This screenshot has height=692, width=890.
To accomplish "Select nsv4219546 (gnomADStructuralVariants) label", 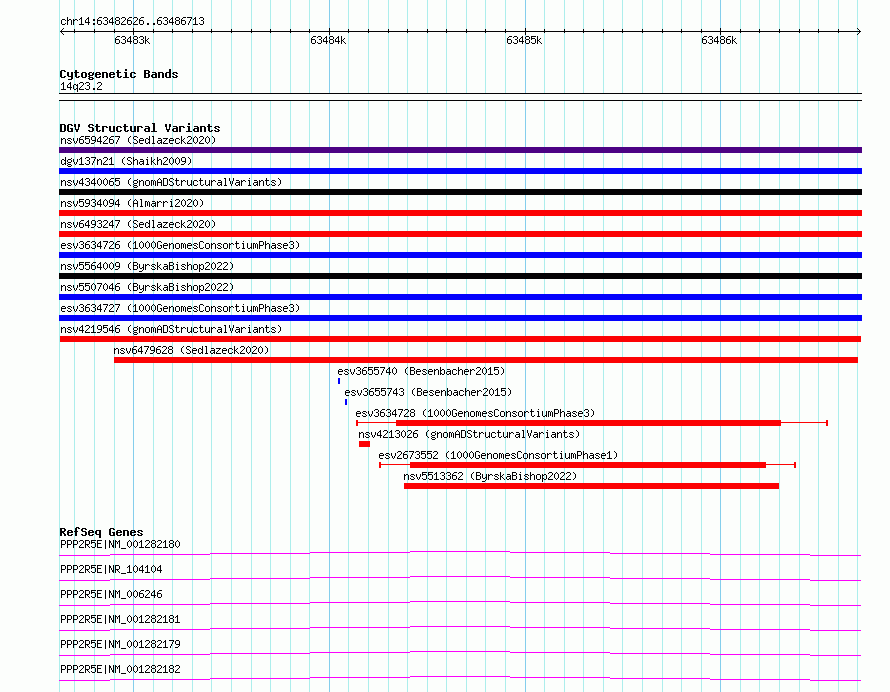I will [171, 329].
